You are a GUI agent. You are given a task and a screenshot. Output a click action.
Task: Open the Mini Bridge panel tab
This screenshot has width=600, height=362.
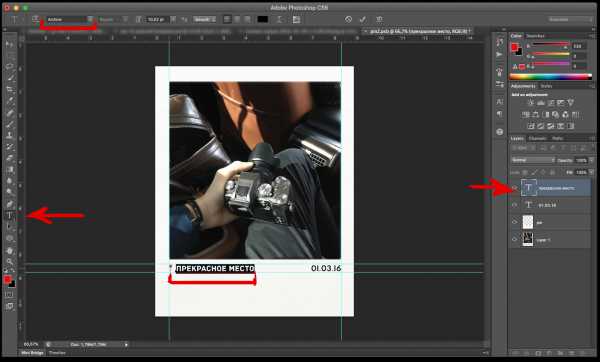point(33,353)
